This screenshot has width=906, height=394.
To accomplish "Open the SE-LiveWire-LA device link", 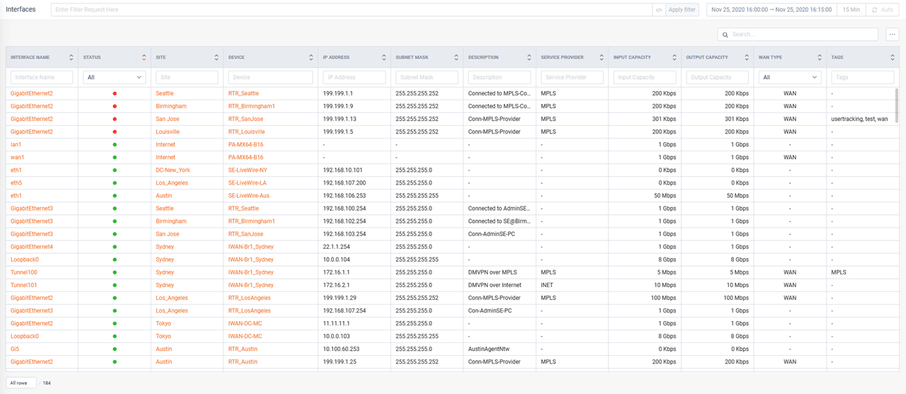I will coord(247,183).
